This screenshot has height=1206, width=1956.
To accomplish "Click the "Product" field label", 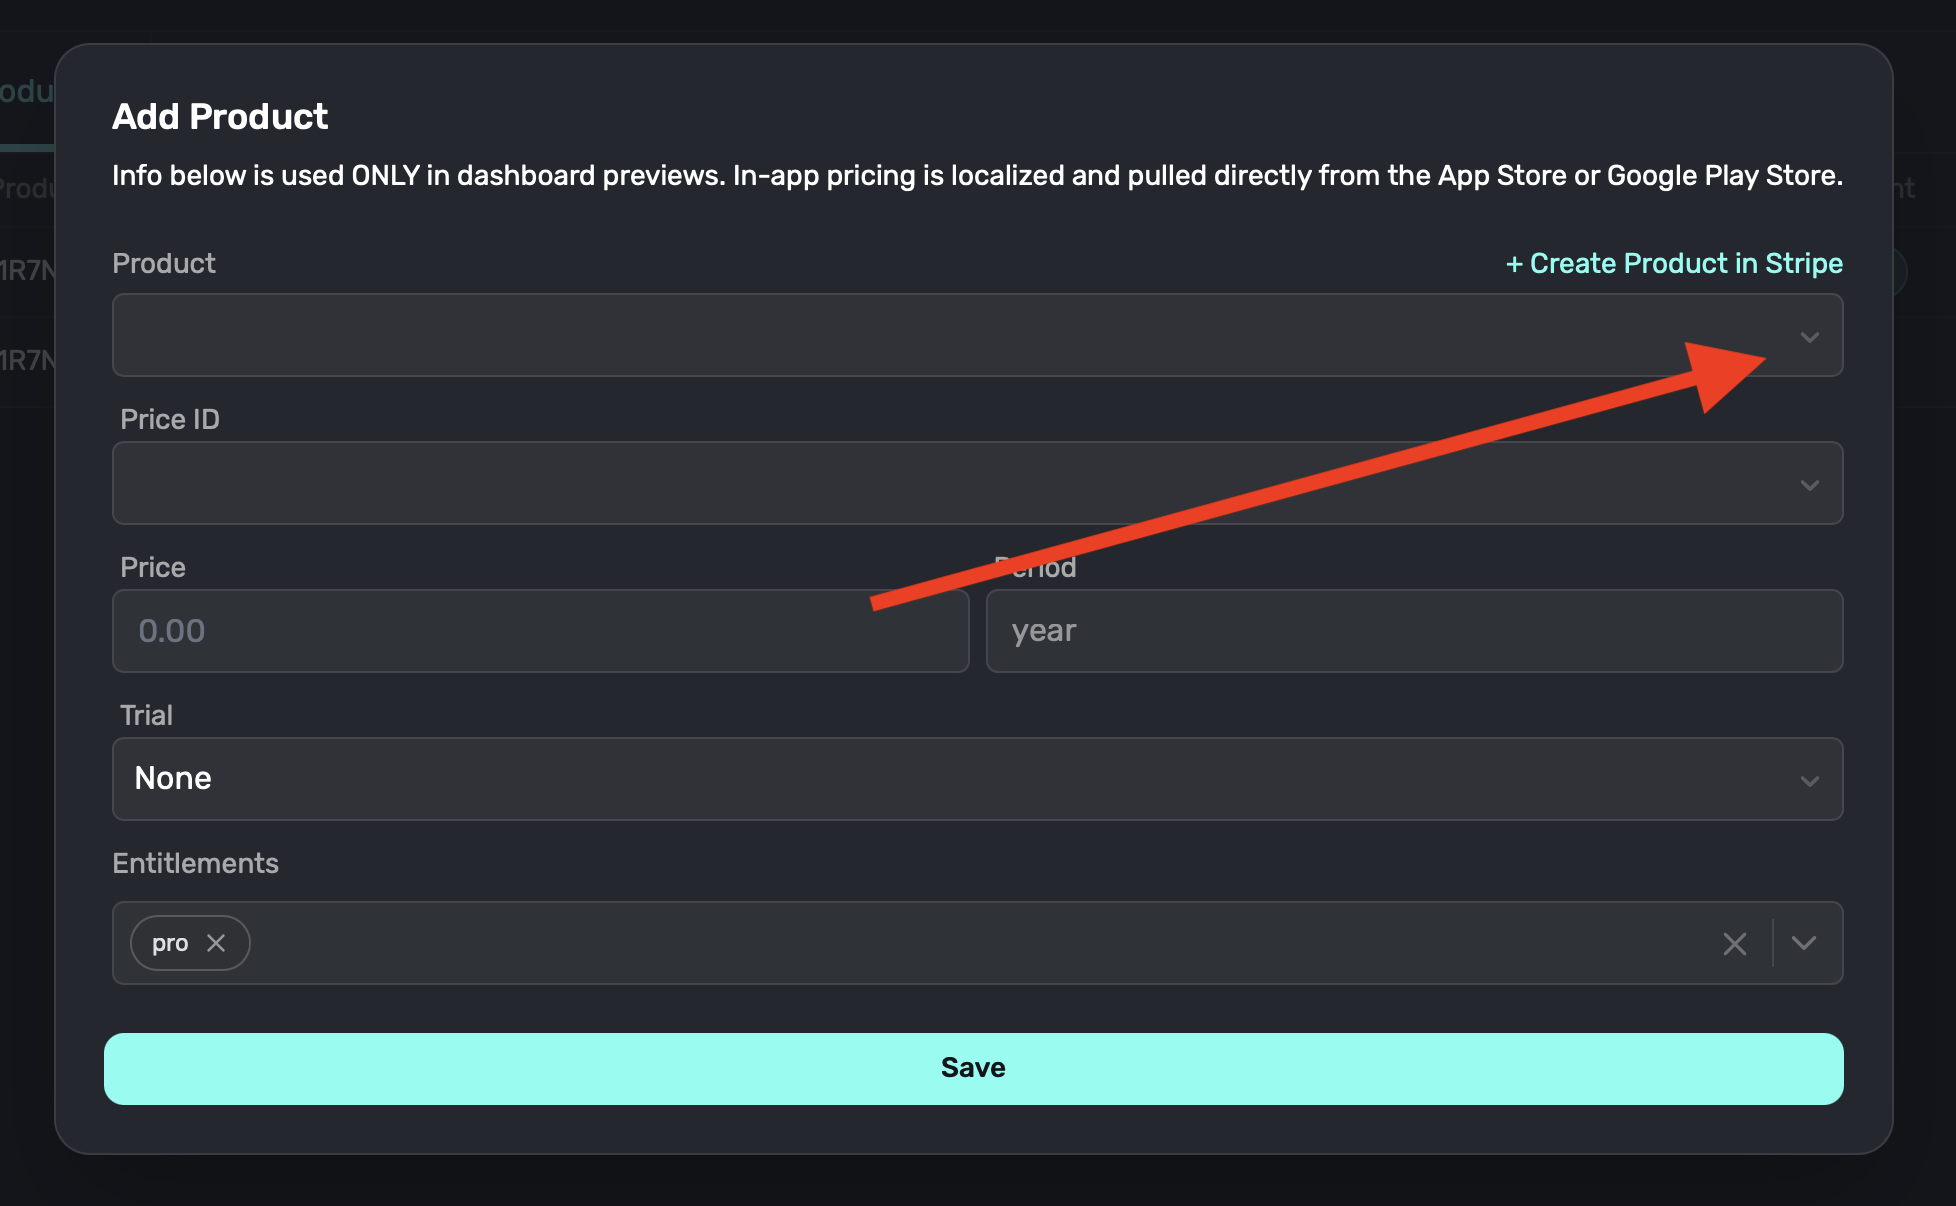I will point(164,263).
